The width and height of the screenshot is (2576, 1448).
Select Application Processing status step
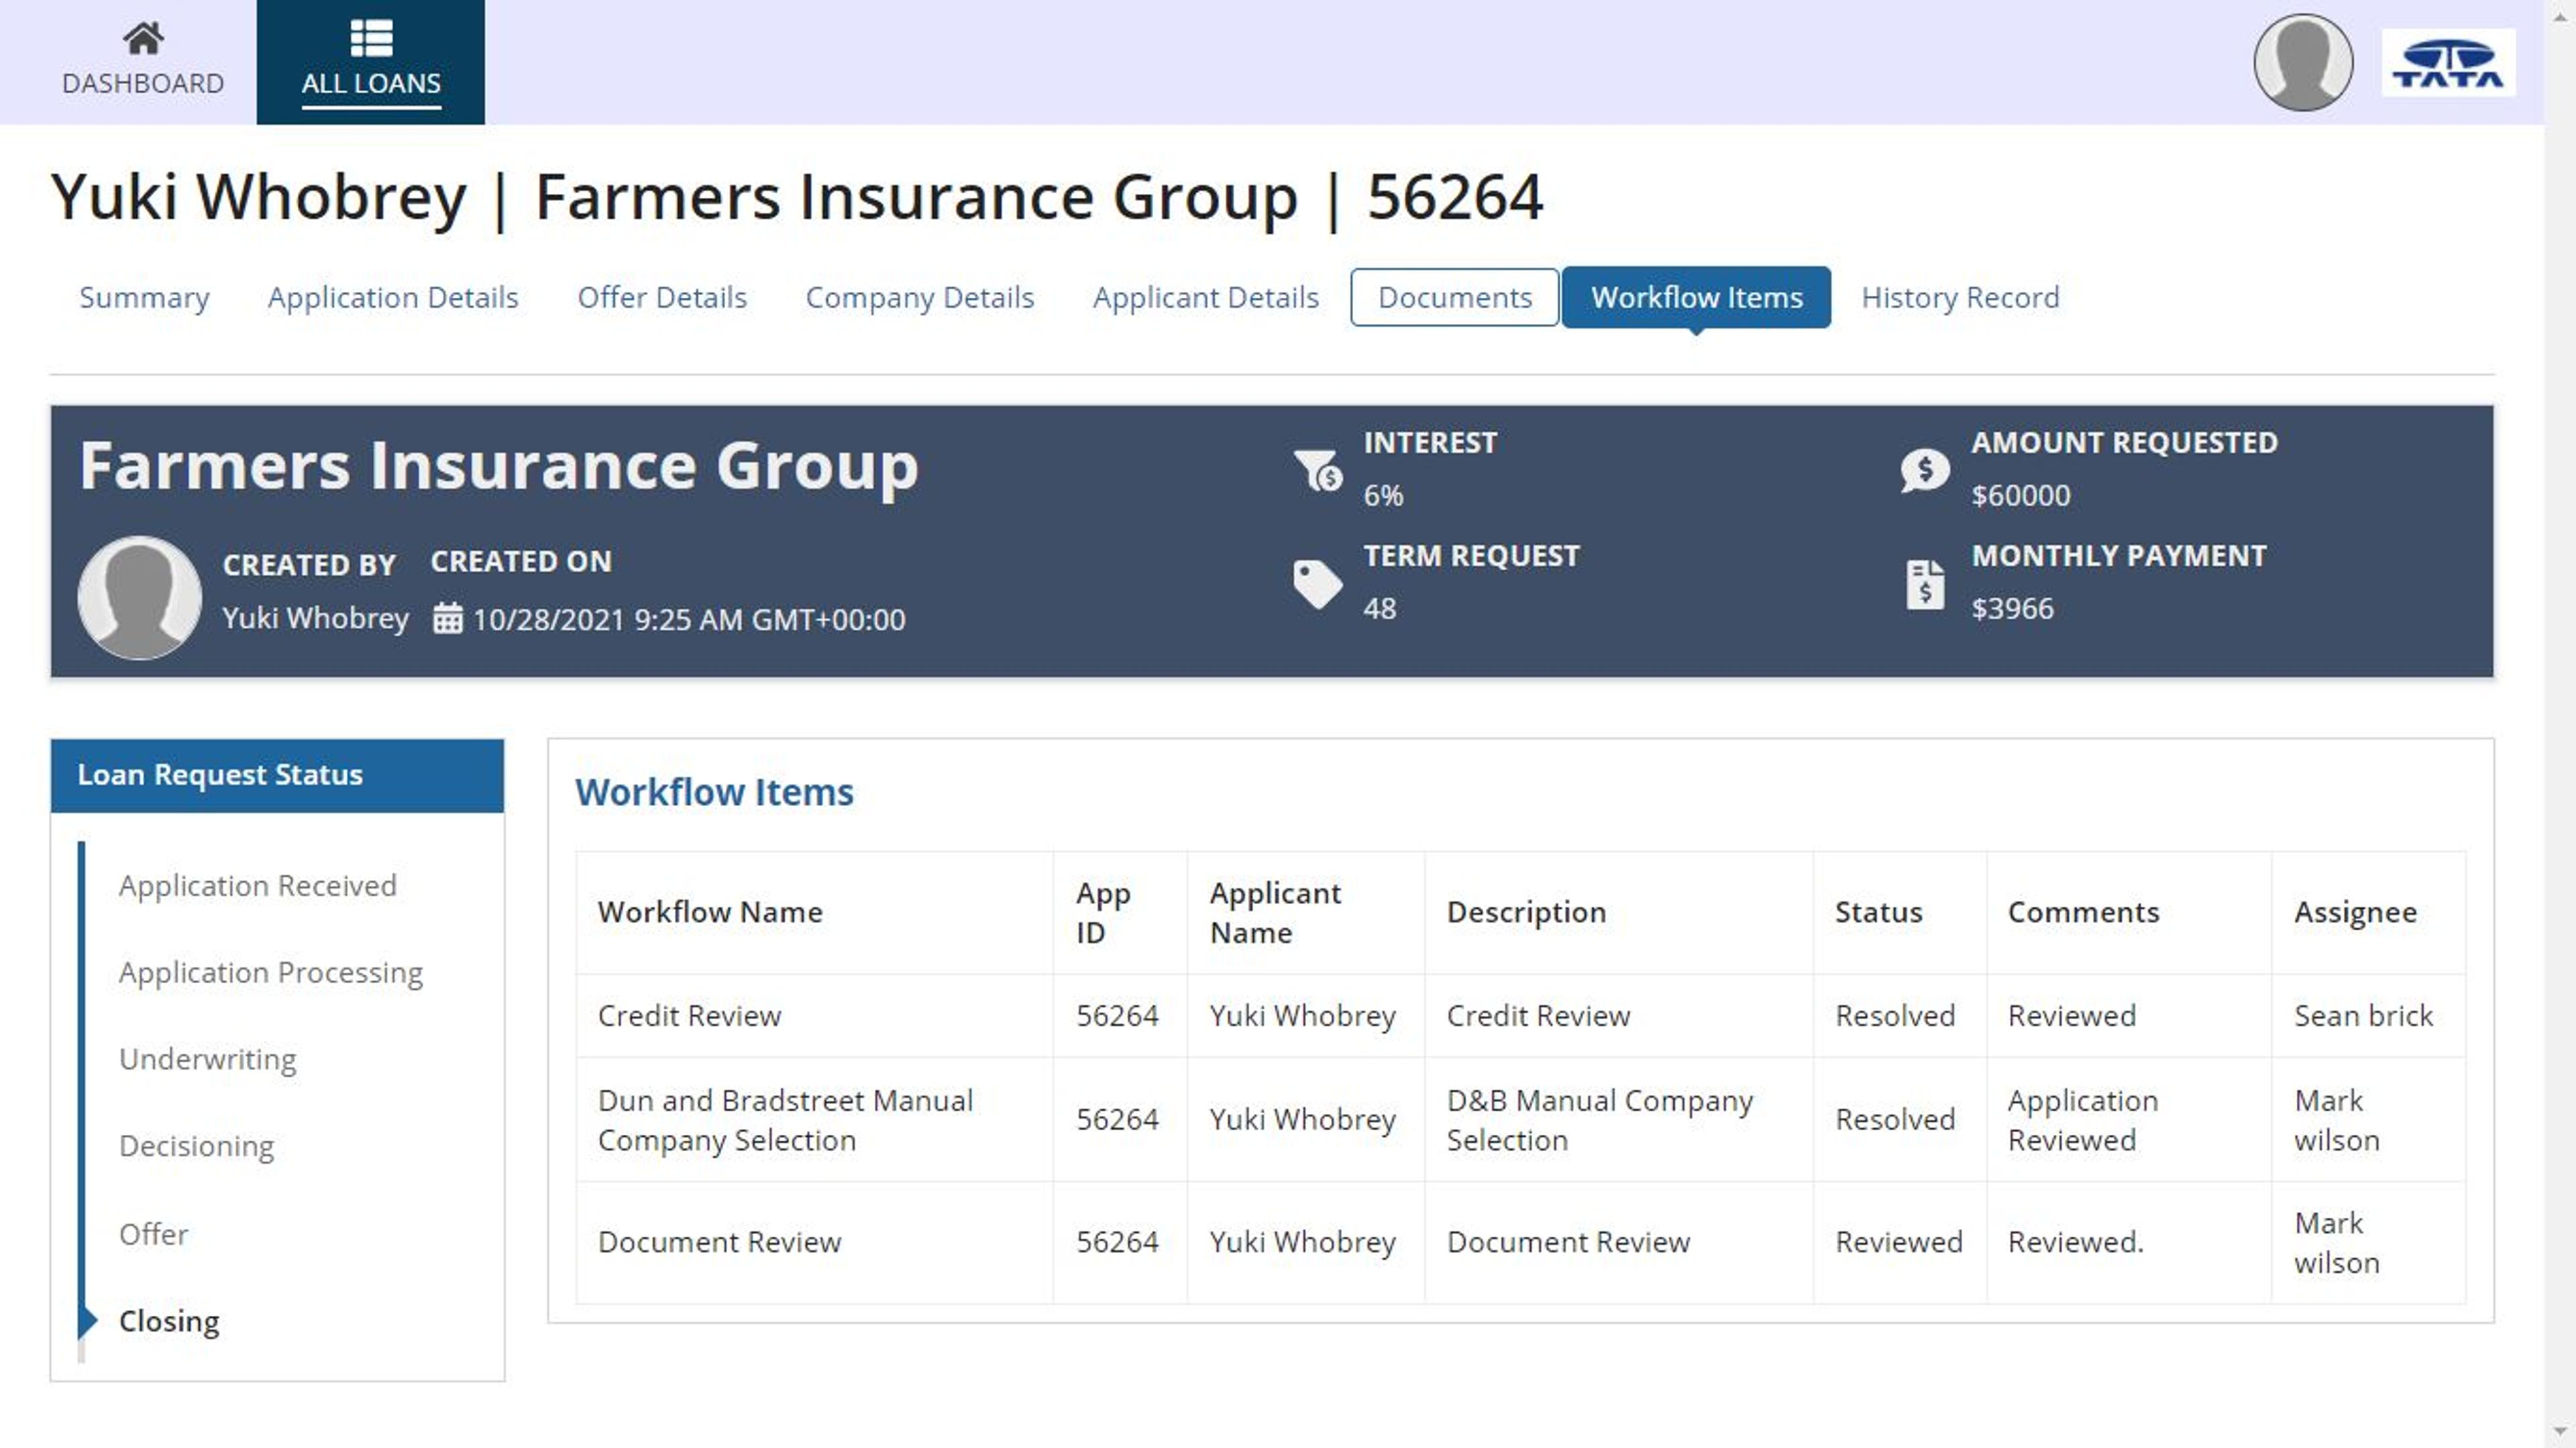270,972
